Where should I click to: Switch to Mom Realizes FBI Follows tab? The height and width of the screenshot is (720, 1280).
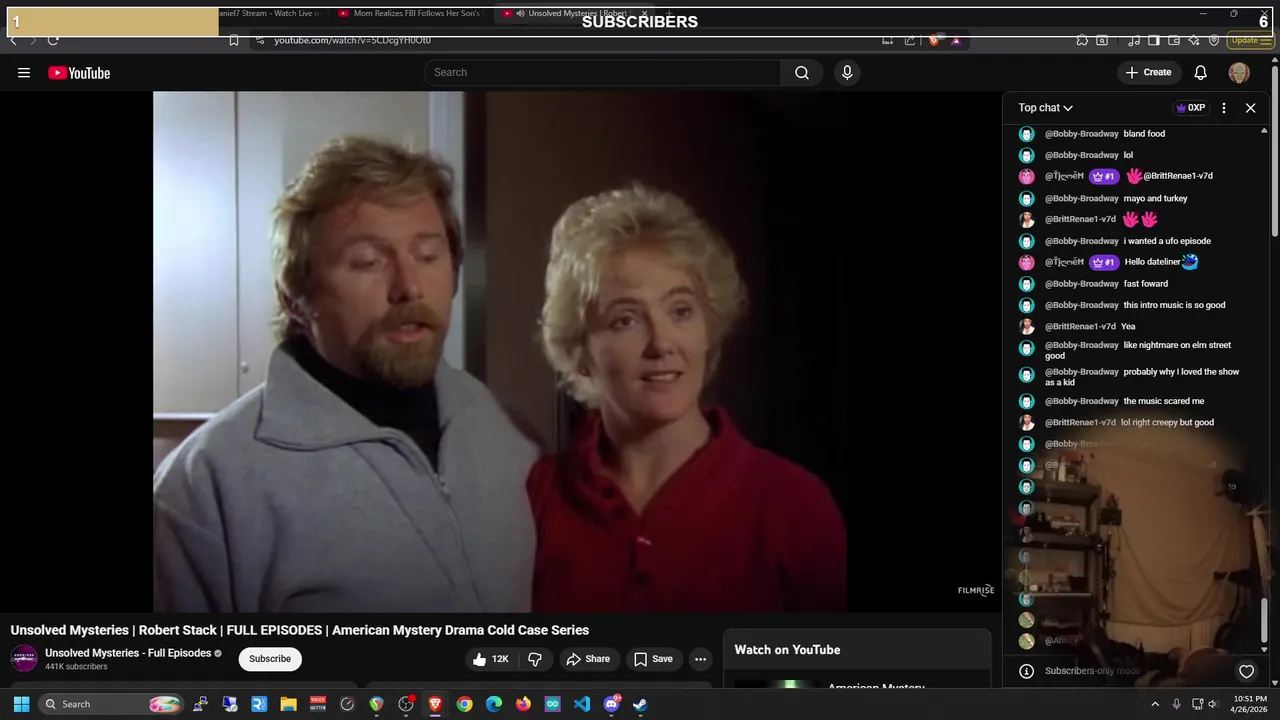point(410,14)
